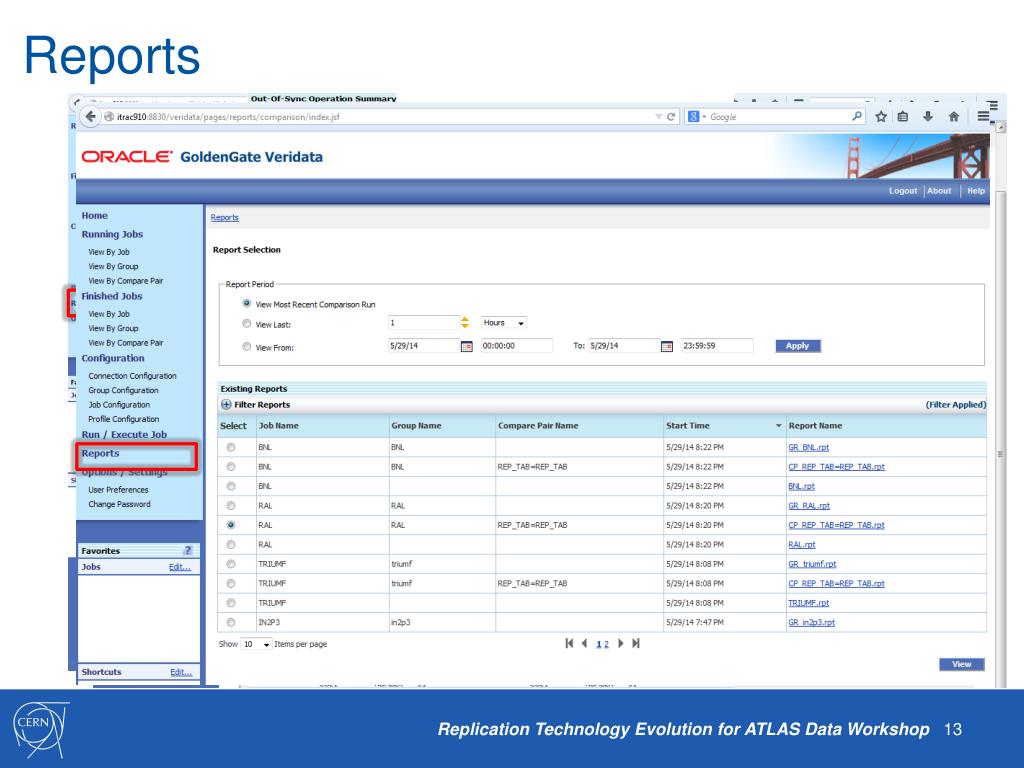Open calendar picker for To date

click(x=667, y=346)
